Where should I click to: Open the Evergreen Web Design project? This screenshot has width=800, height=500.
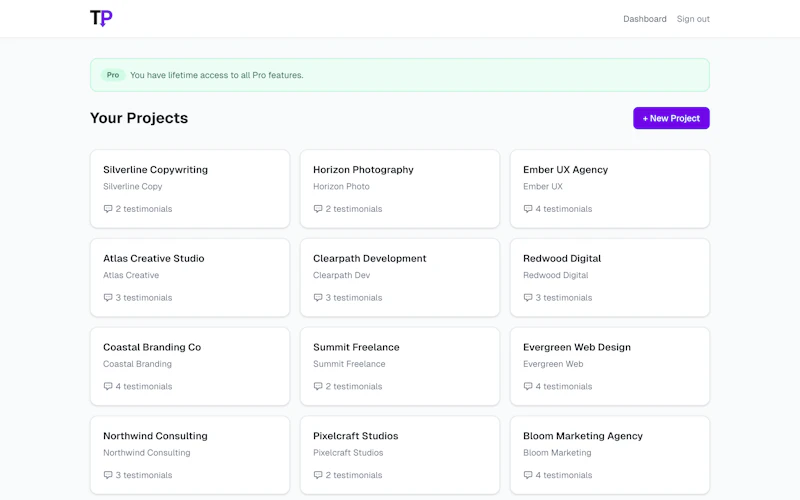click(x=610, y=366)
